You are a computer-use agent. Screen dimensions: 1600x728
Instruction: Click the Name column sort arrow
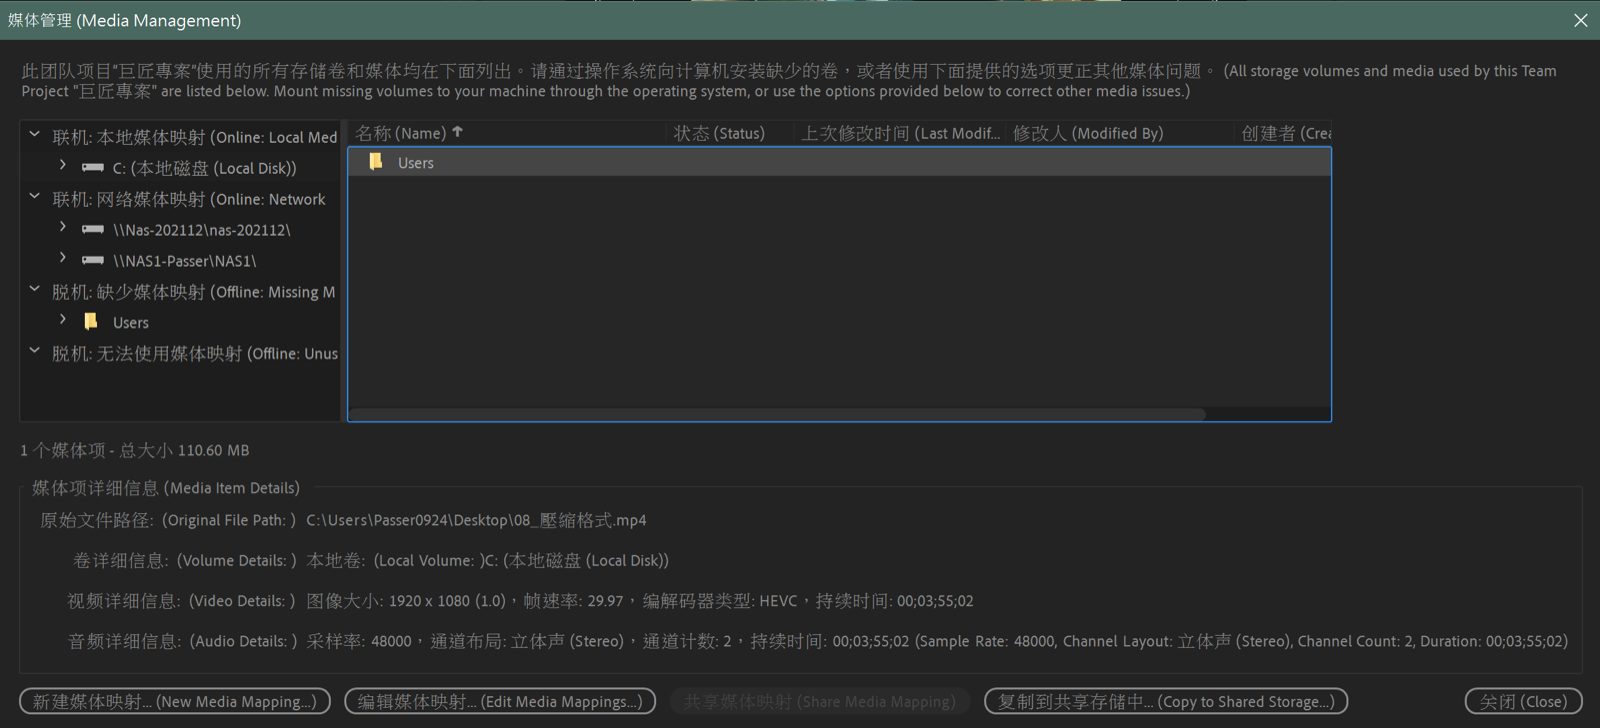(458, 132)
